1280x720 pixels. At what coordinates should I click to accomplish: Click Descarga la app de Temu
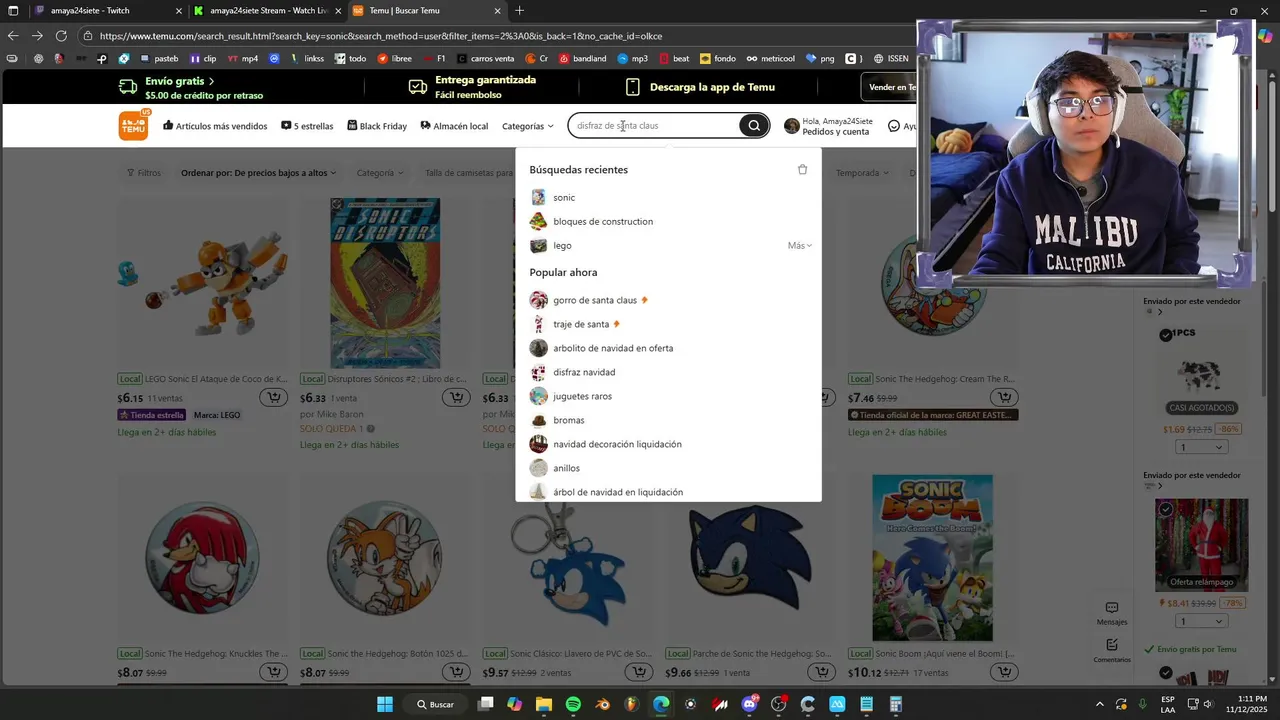pyautogui.click(x=699, y=87)
